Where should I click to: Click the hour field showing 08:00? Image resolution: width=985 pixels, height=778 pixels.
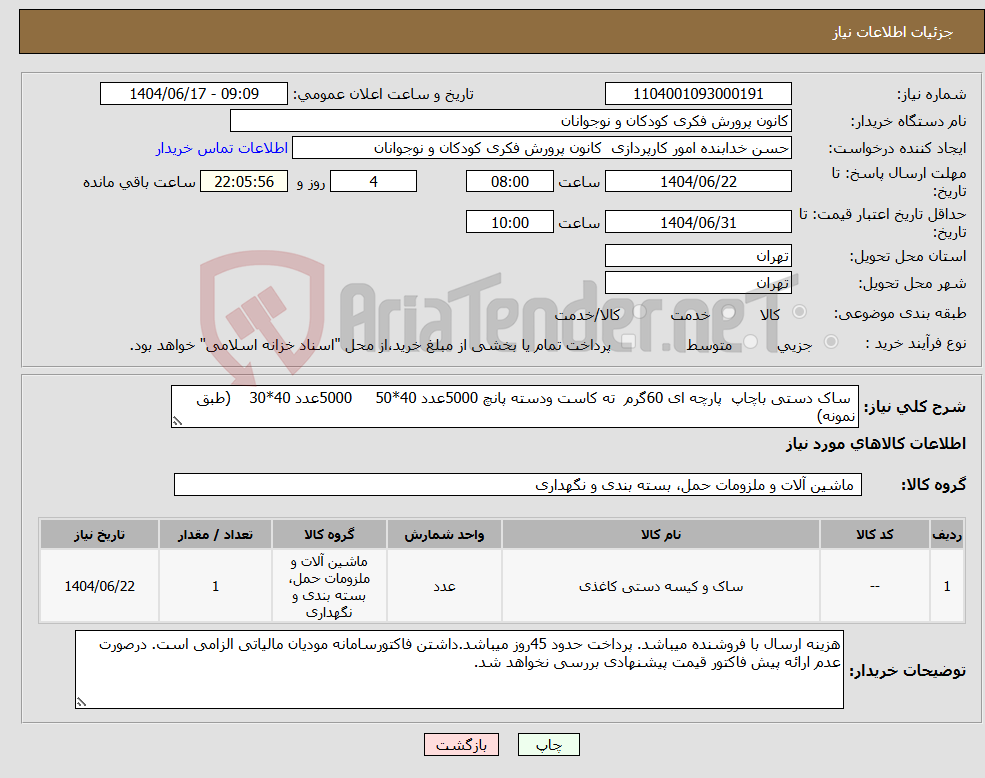510,181
